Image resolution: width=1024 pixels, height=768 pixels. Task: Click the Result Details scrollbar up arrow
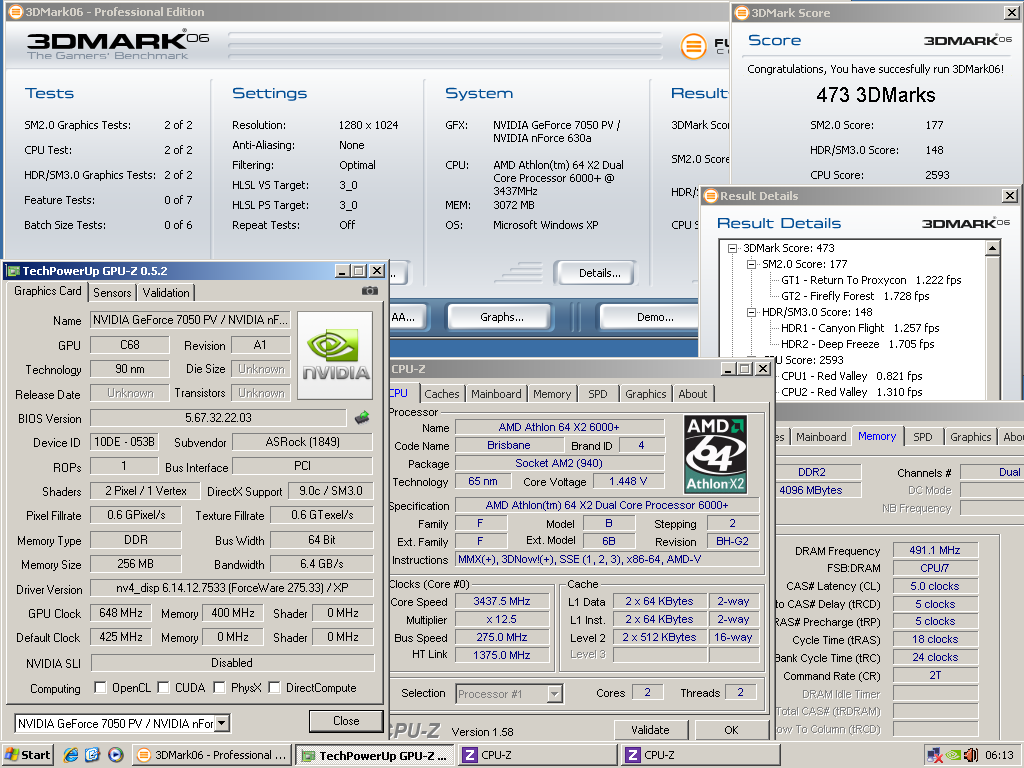pos(993,248)
